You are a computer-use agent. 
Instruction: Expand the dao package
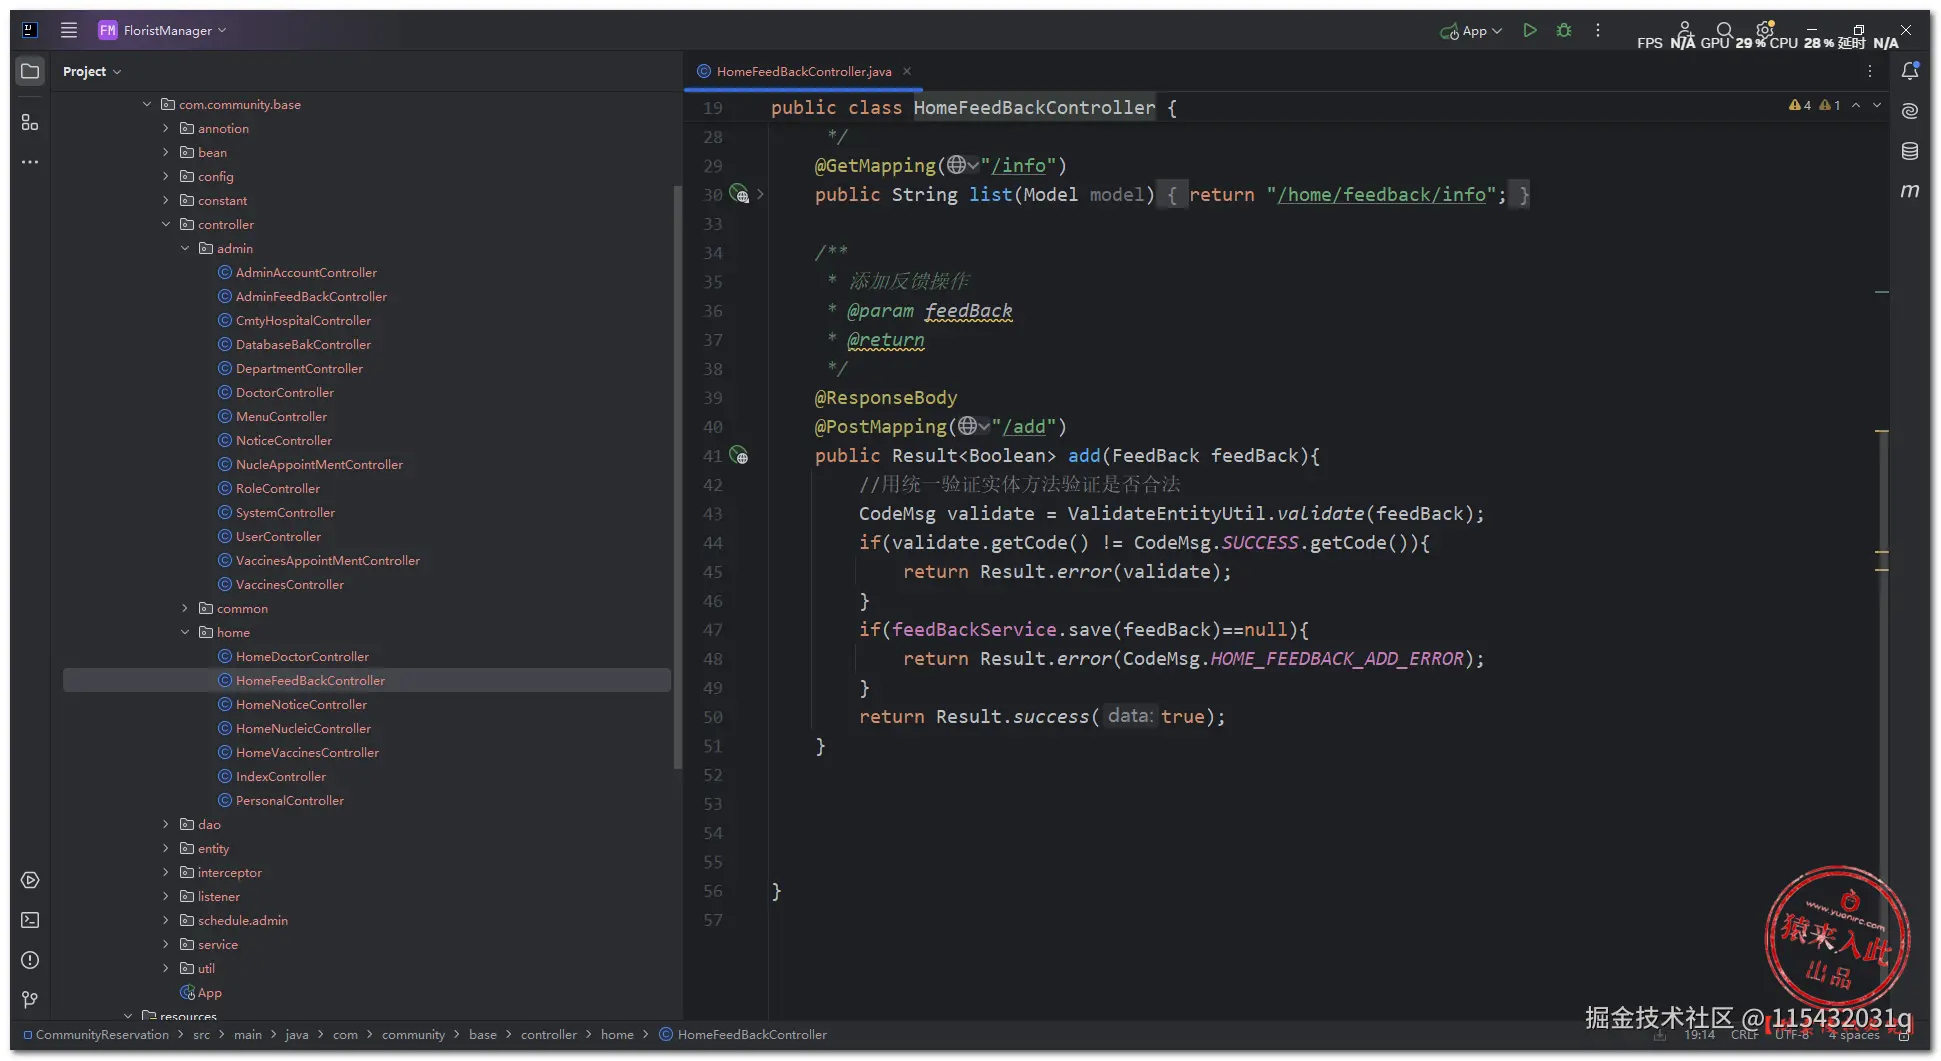pos(166,824)
